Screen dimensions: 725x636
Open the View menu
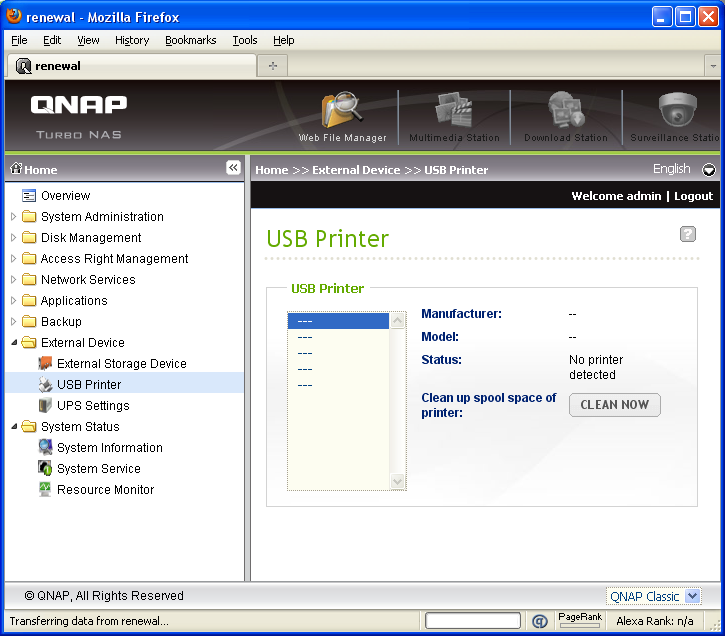(x=88, y=40)
